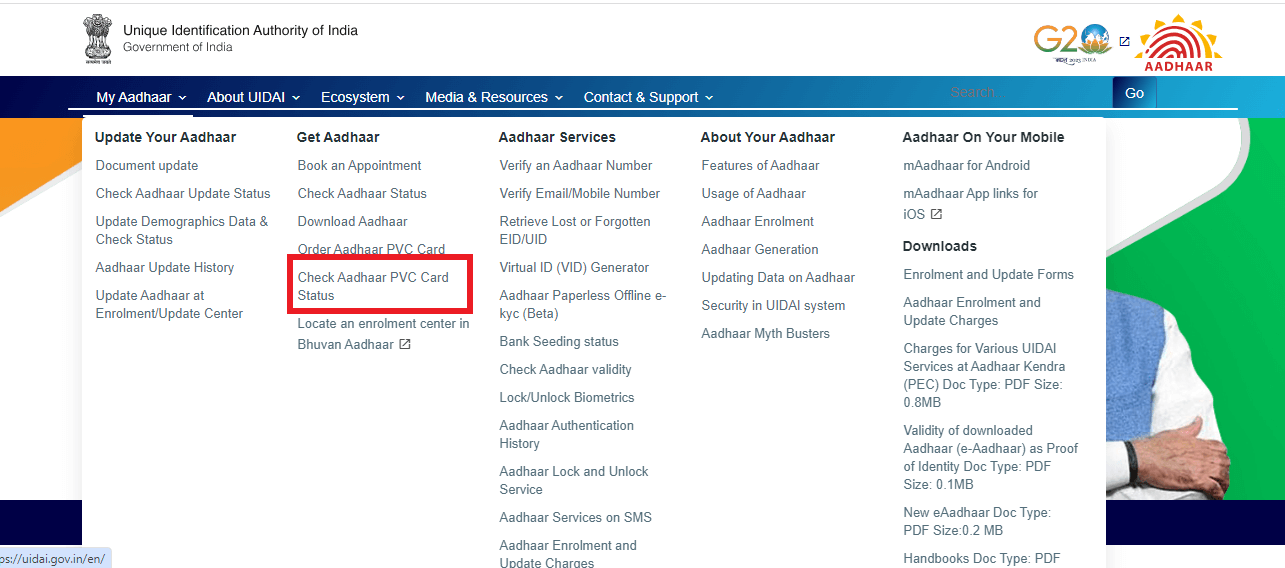Open Document update link

click(x=147, y=166)
